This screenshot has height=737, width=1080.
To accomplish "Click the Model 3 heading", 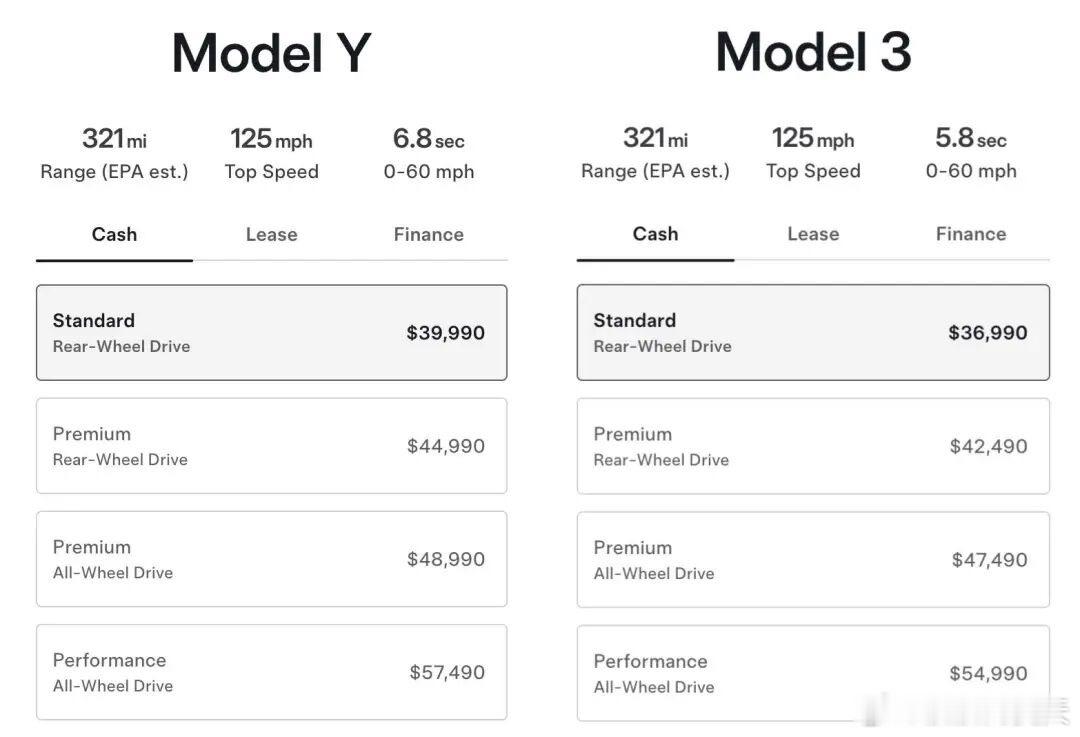I will pos(813,52).
